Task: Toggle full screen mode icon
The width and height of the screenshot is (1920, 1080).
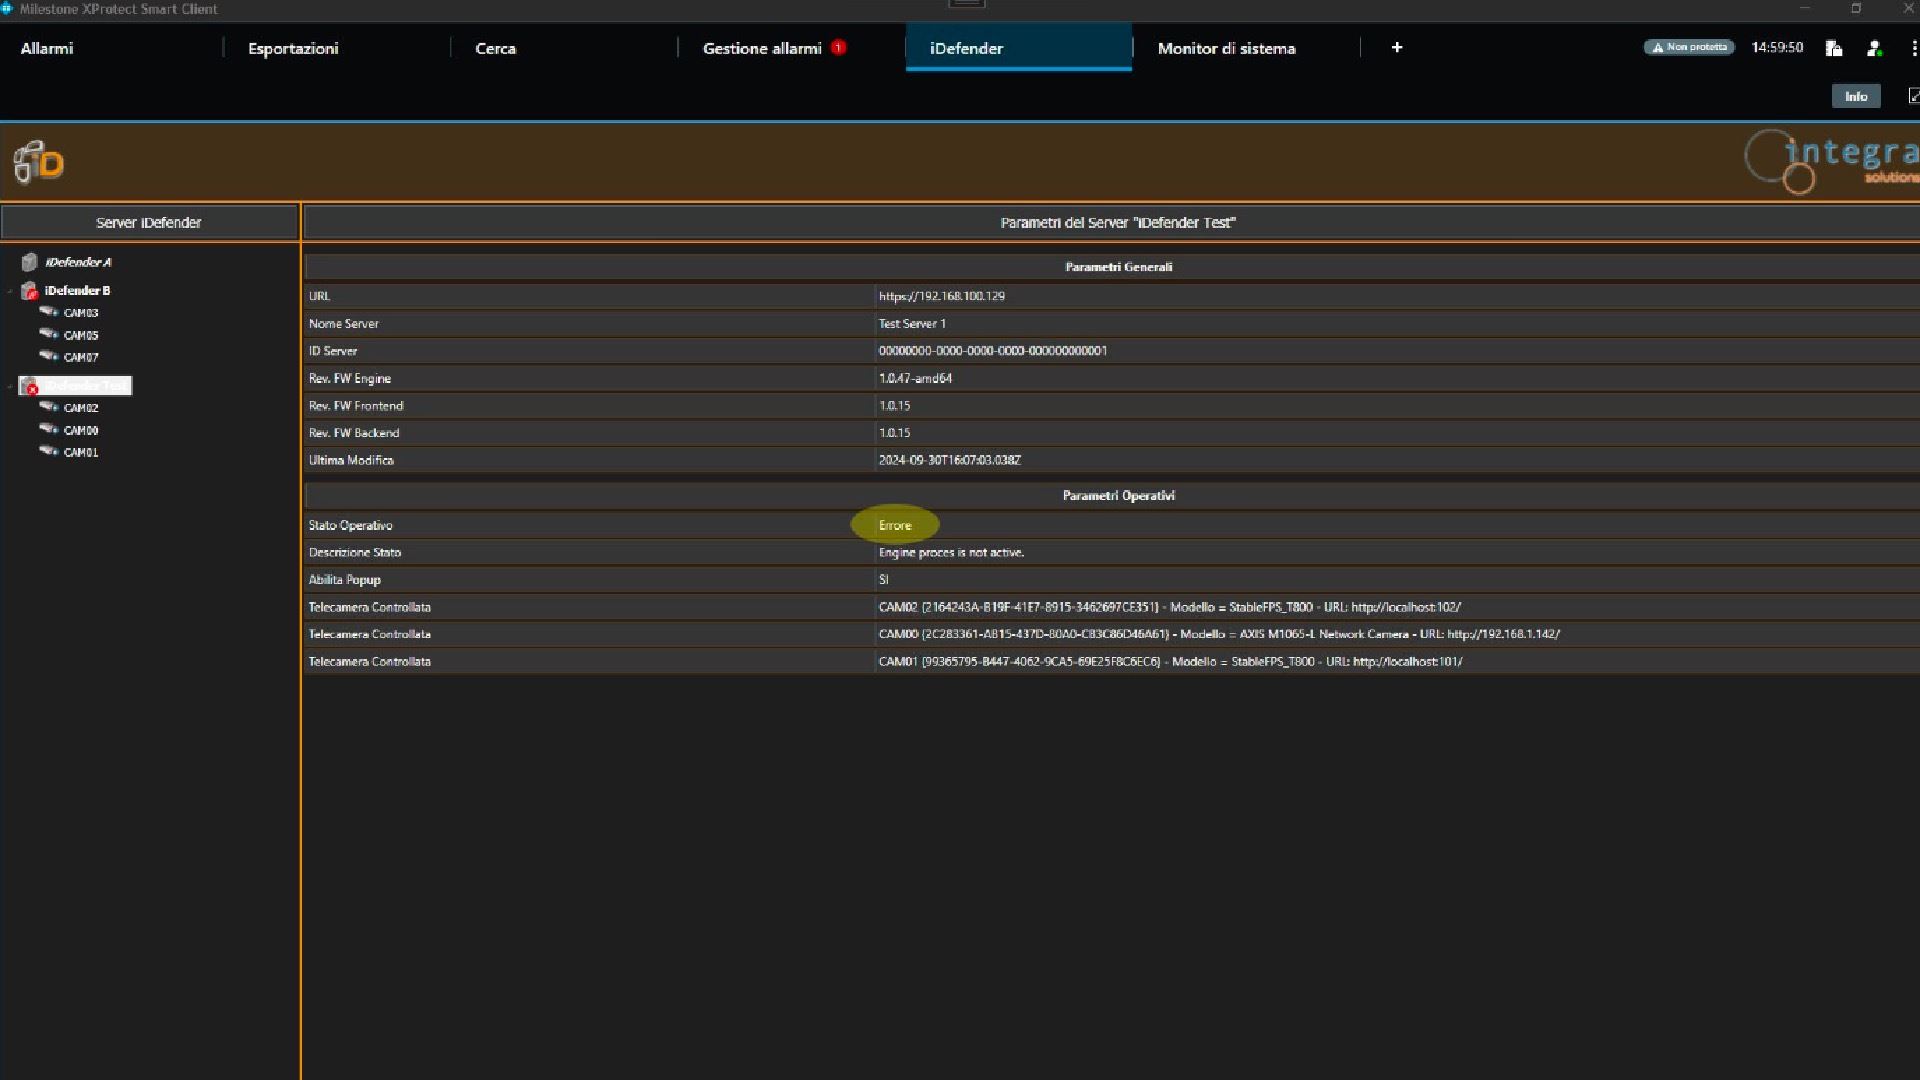Action: point(1913,96)
